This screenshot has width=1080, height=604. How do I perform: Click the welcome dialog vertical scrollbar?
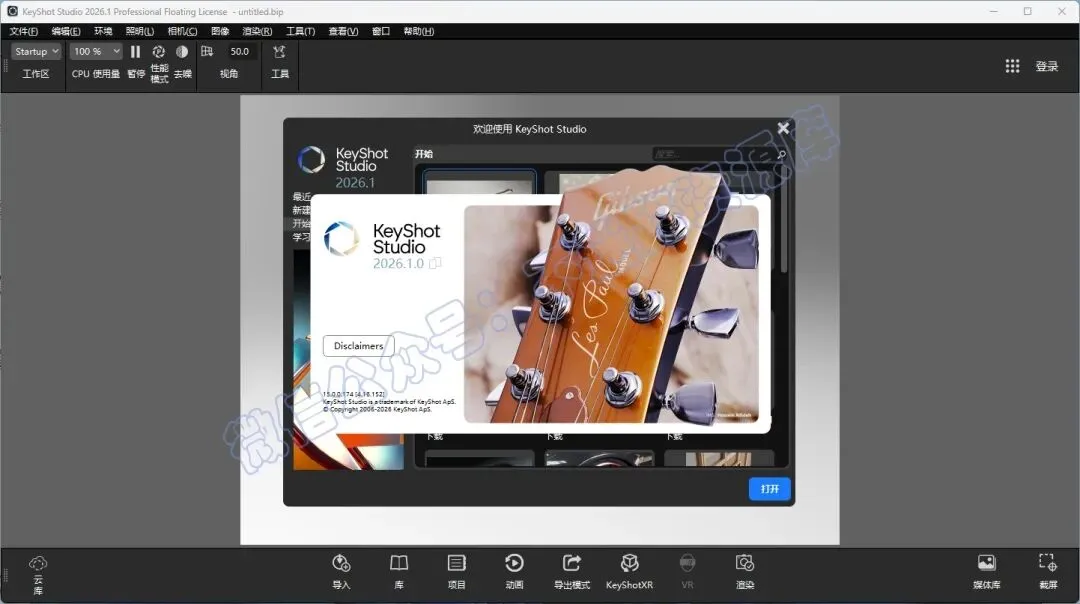(784, 220)
